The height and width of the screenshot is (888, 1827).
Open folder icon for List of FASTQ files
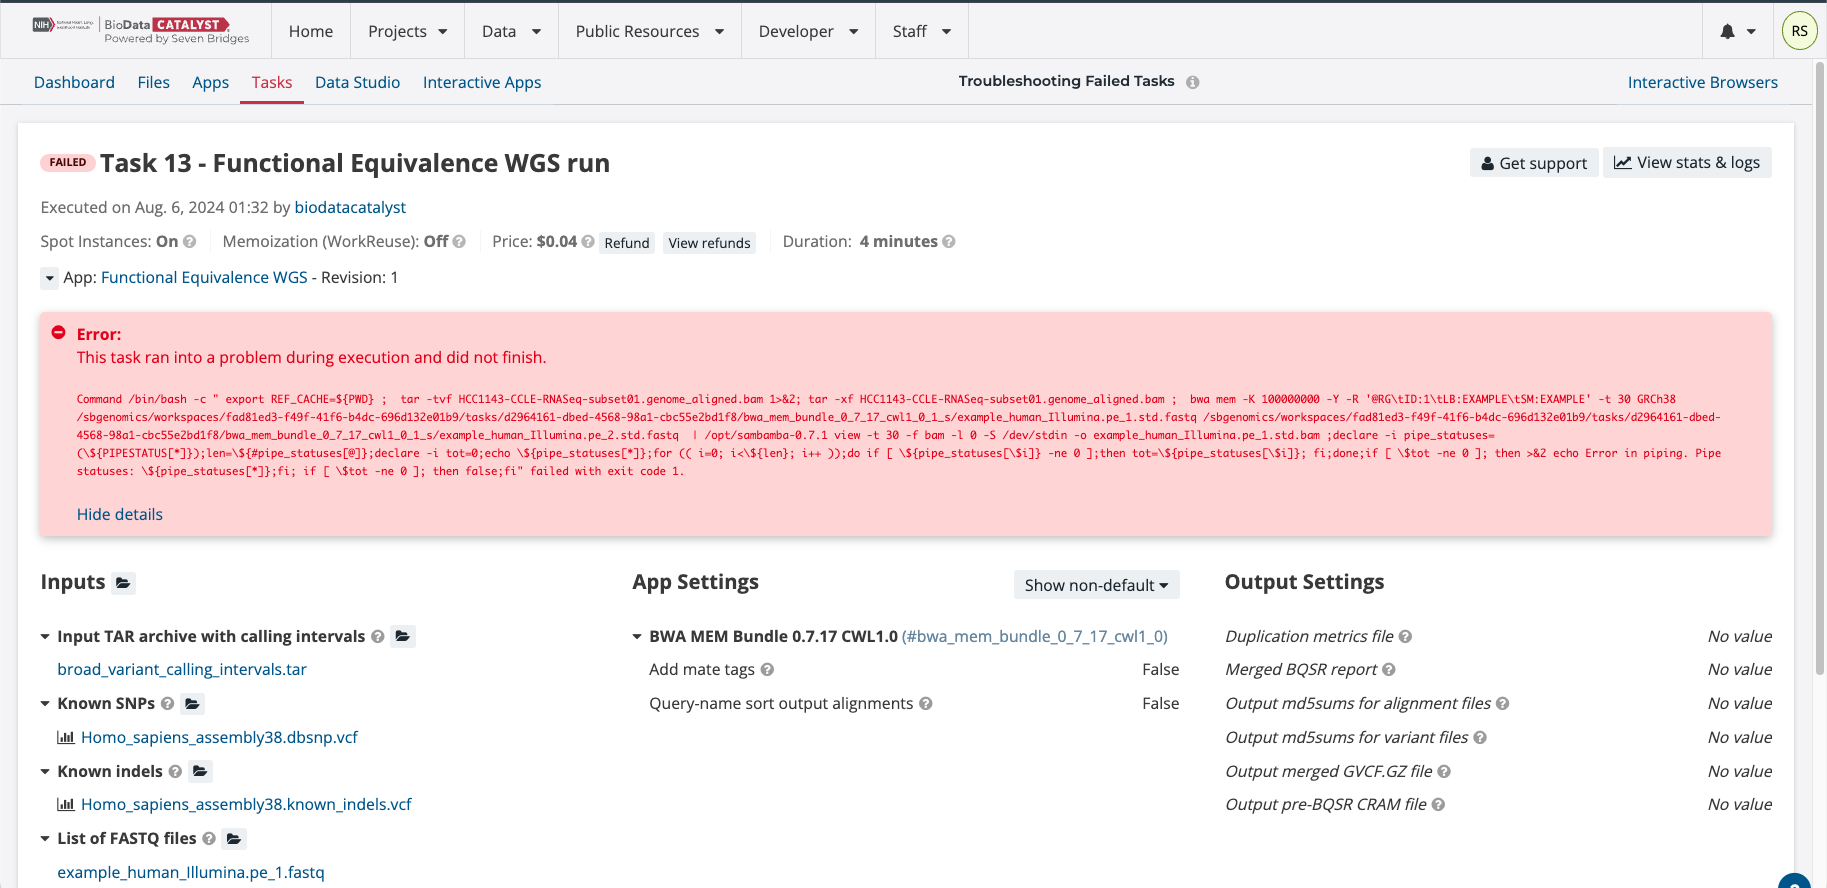coord(234,838)
